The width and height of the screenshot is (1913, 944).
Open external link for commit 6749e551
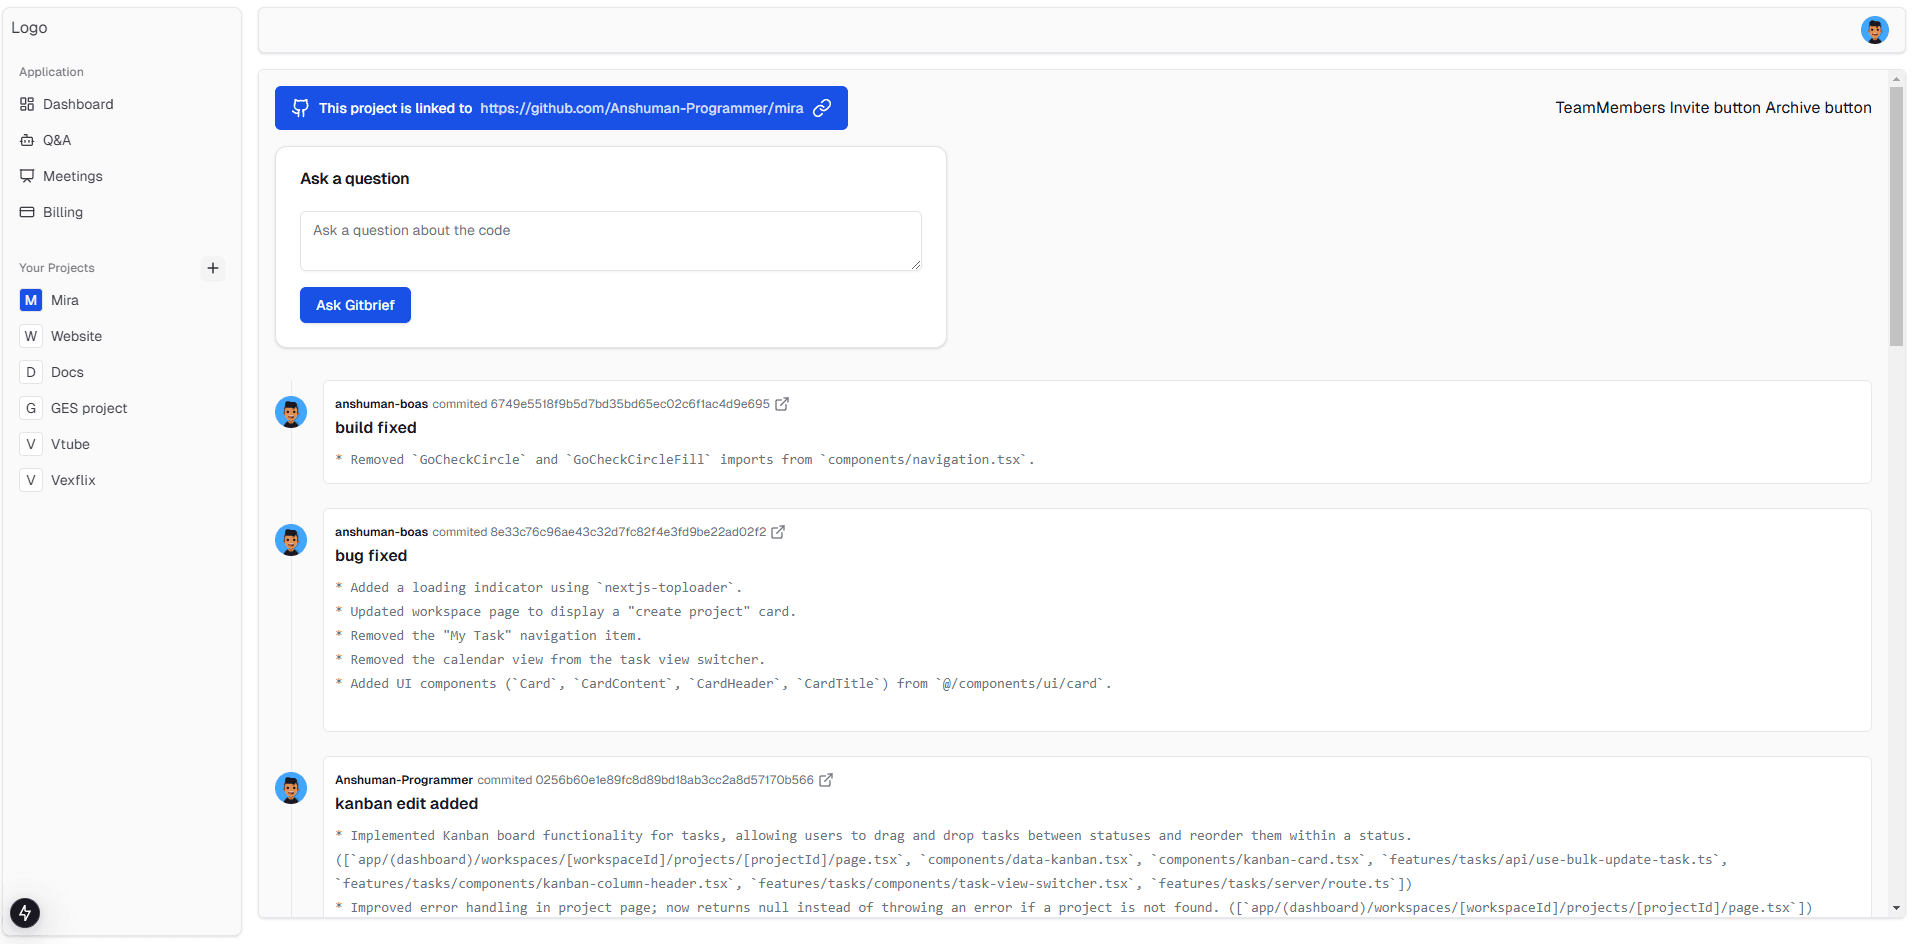coord(782,404)
